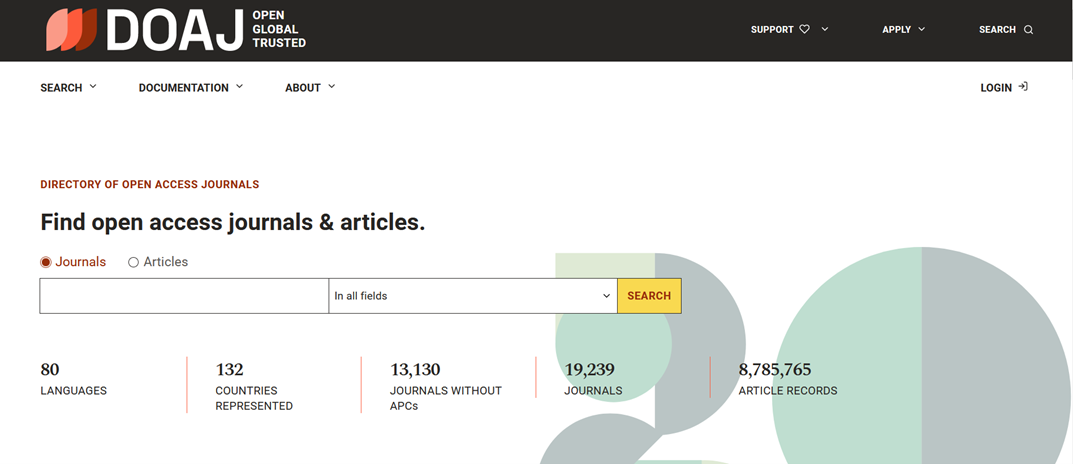Open the About menu
Viewport: 1073px width, 464px height.
tap(310, 88)
